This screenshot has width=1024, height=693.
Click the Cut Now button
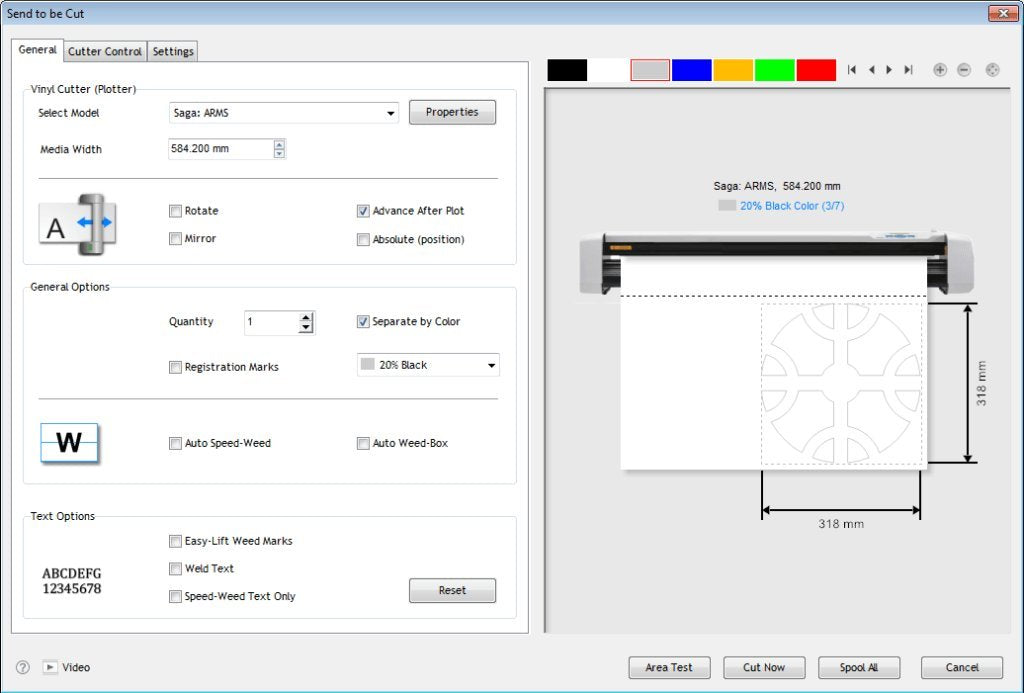pyautogui.click(x=763, y=667)
